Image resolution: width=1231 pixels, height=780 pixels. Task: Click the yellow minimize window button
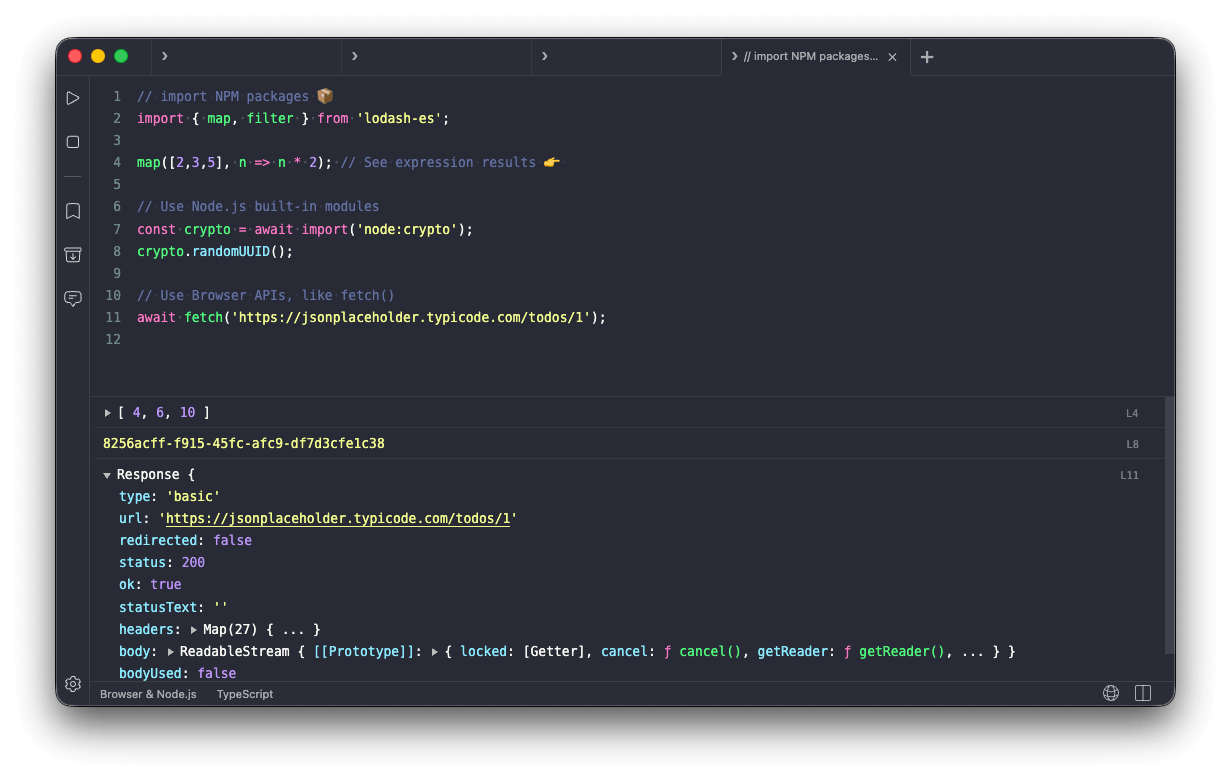click(98, 56)
